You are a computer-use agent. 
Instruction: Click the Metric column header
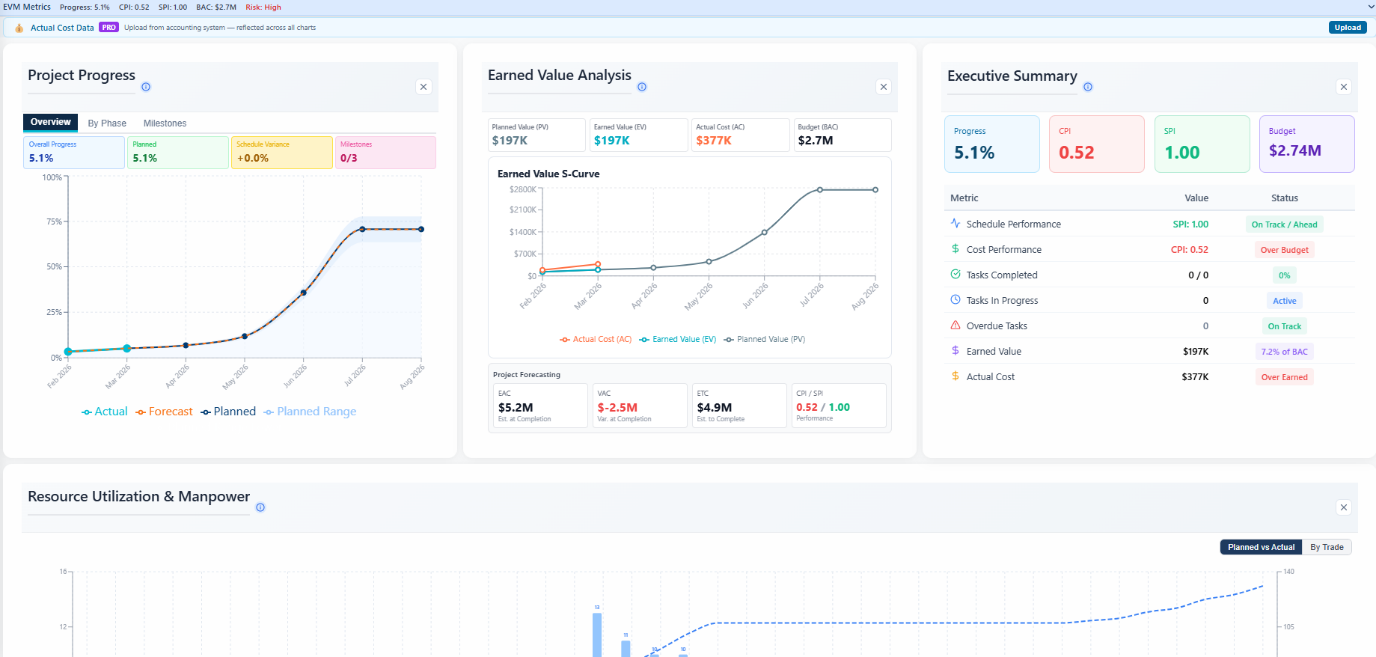click(x=964, y=198)
